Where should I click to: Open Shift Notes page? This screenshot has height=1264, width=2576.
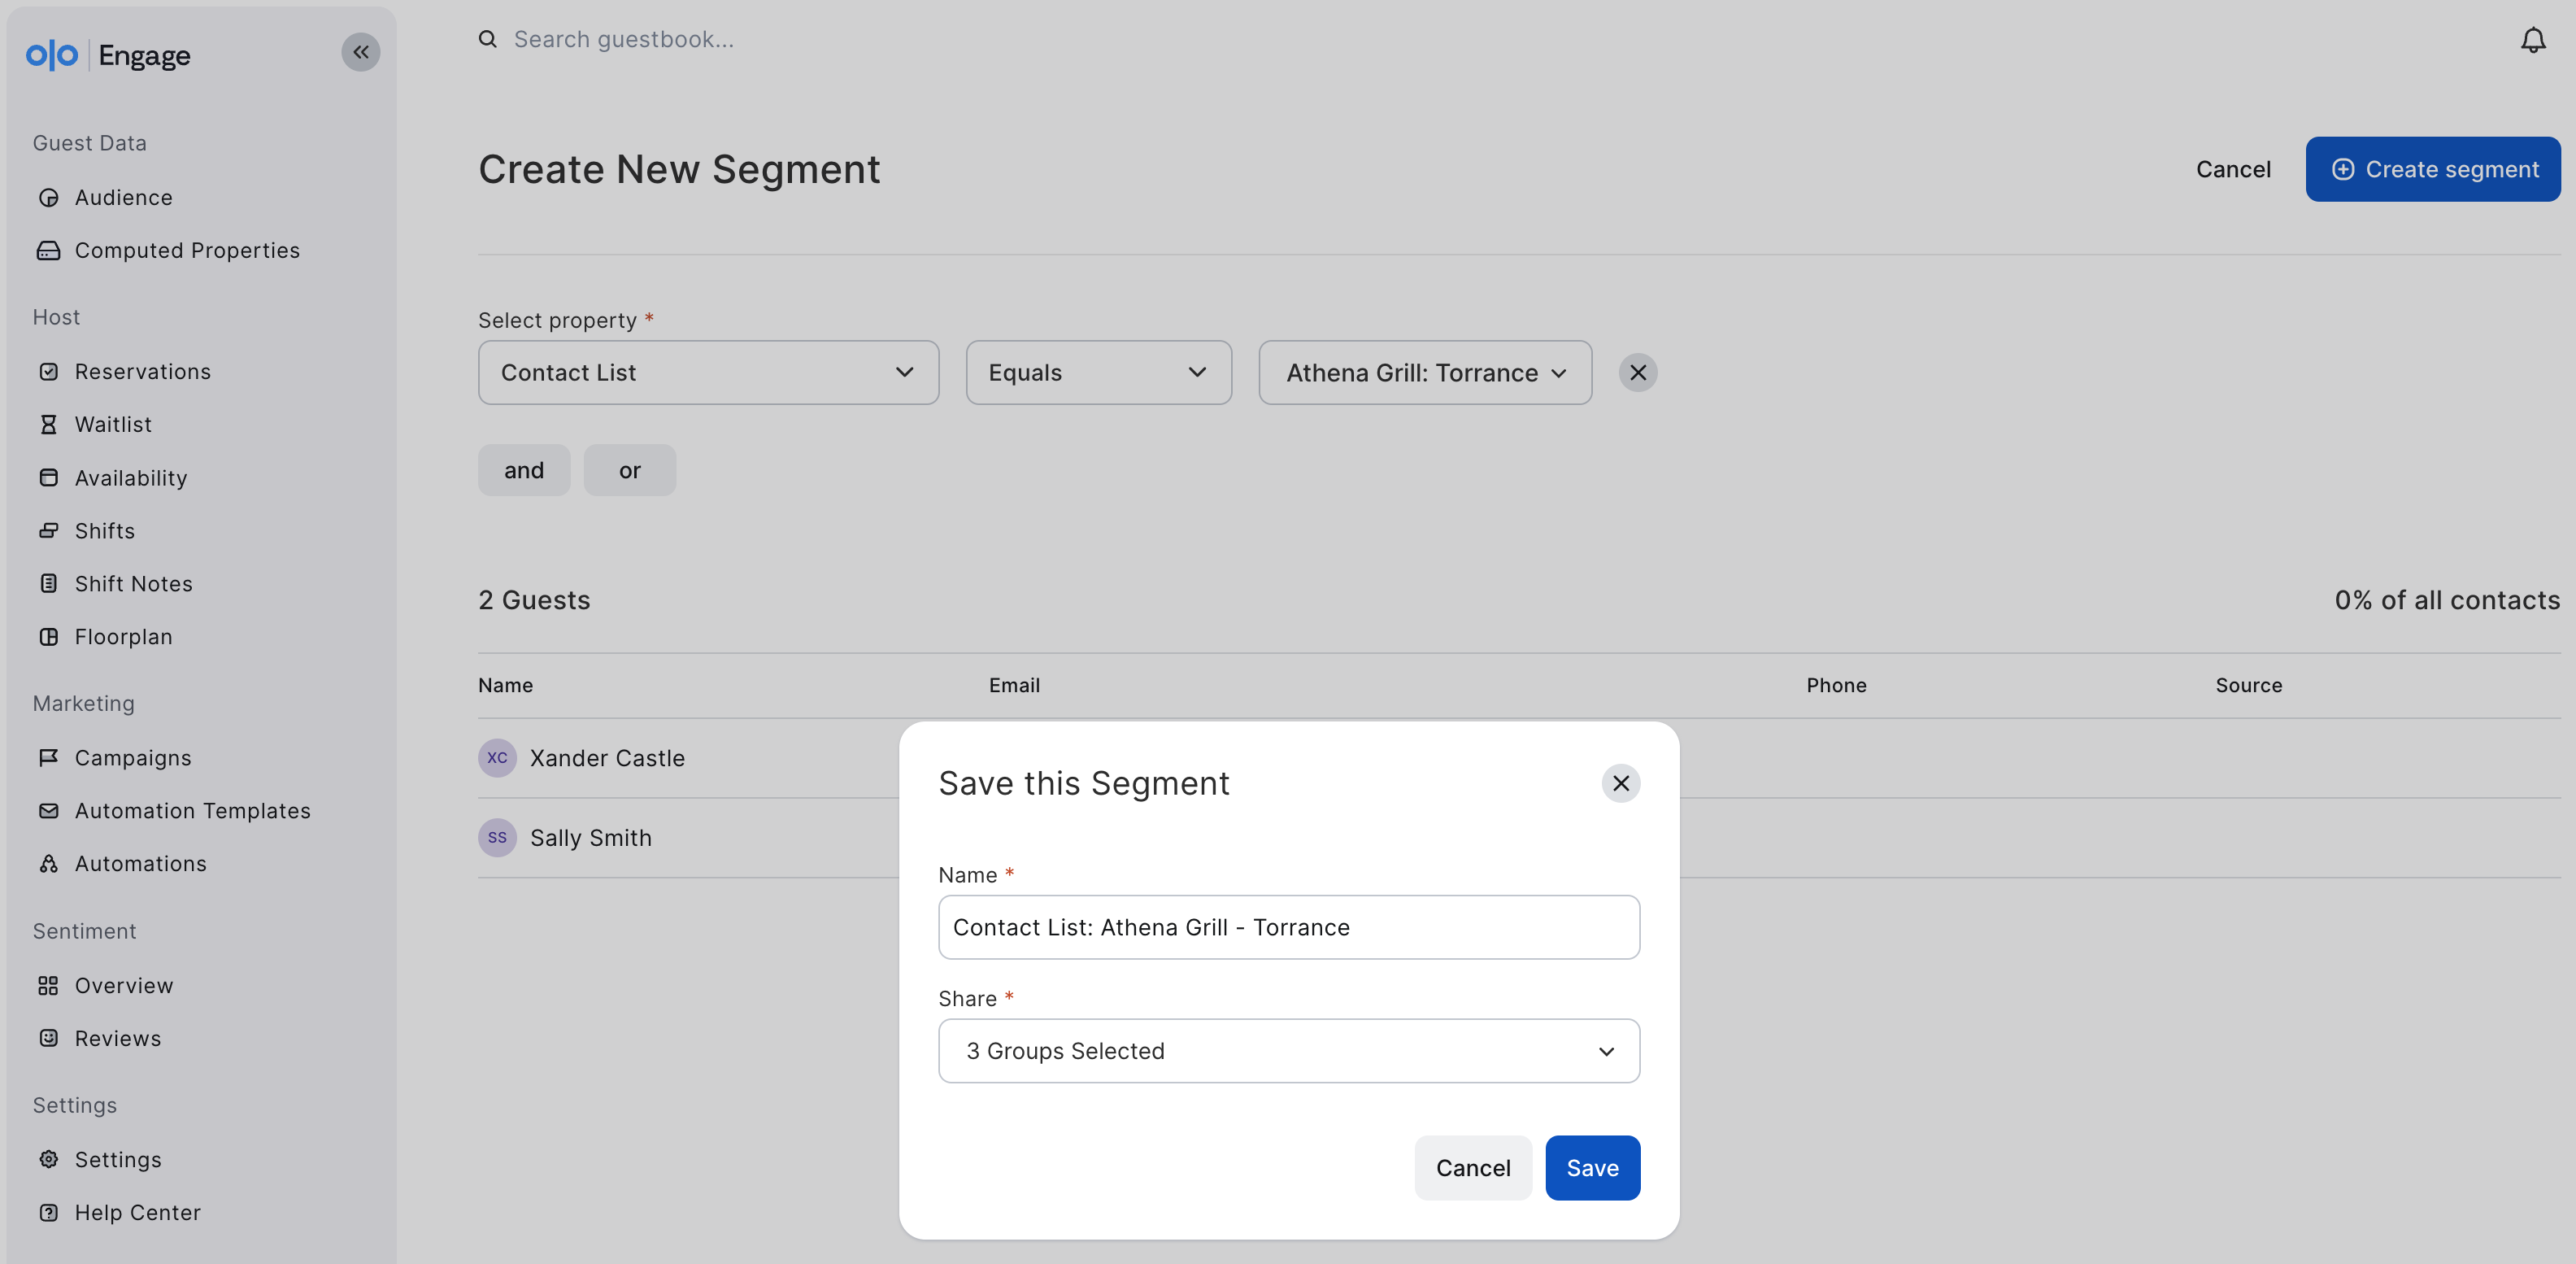[133, 584]
